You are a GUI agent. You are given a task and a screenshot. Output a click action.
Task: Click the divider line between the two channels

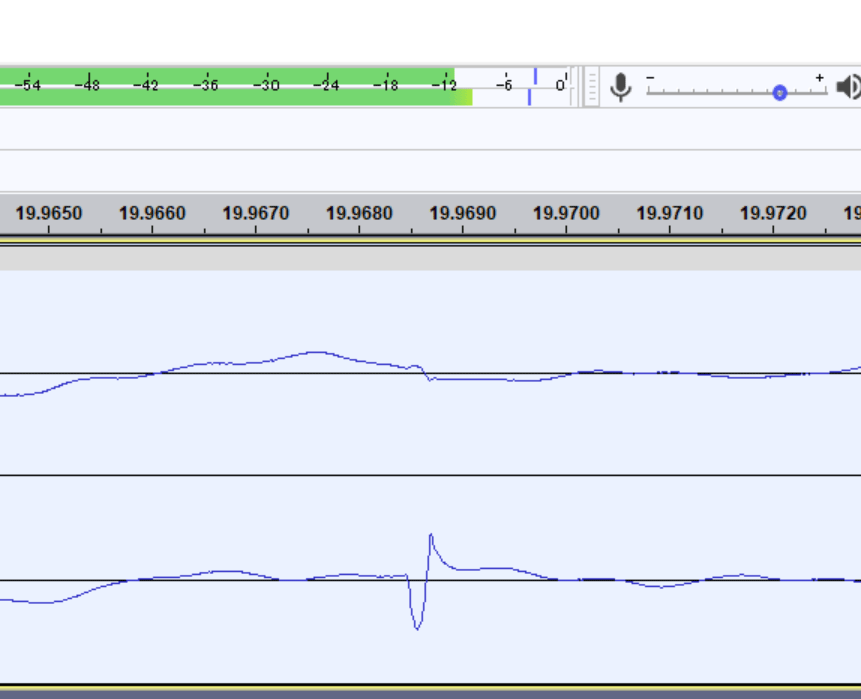pyautogui.click(x=430, y=475)
